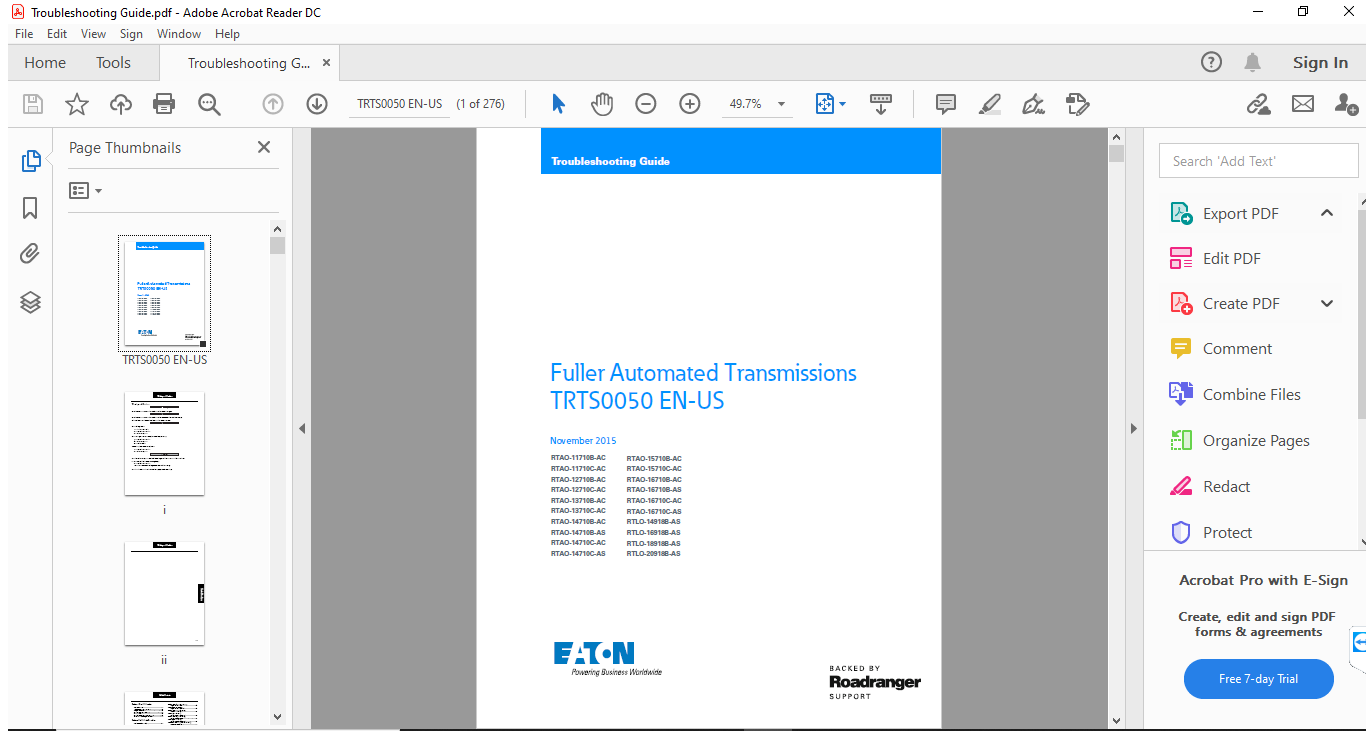The height and width of the screenshot is (731, 1367).
Task: Open thumbnail options dropdown menu
Action: 86,190
